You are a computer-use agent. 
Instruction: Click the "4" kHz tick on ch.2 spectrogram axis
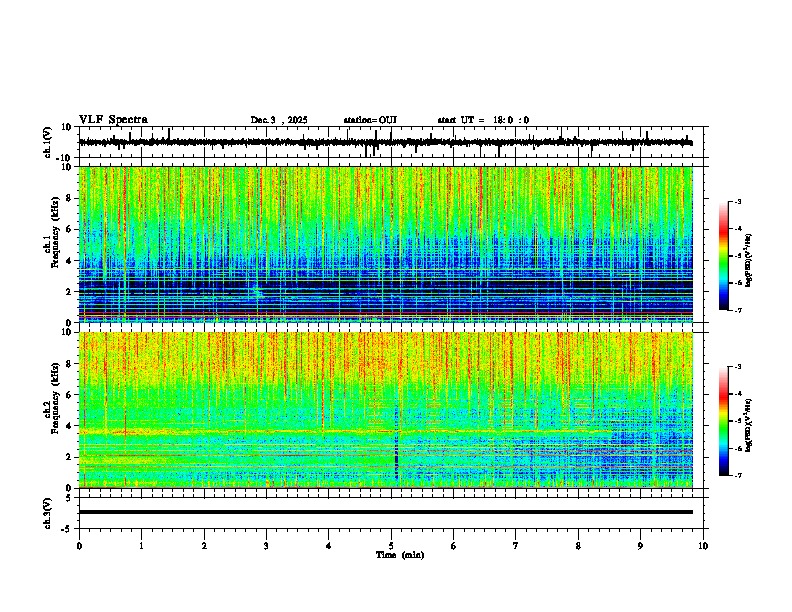(69, 426)
